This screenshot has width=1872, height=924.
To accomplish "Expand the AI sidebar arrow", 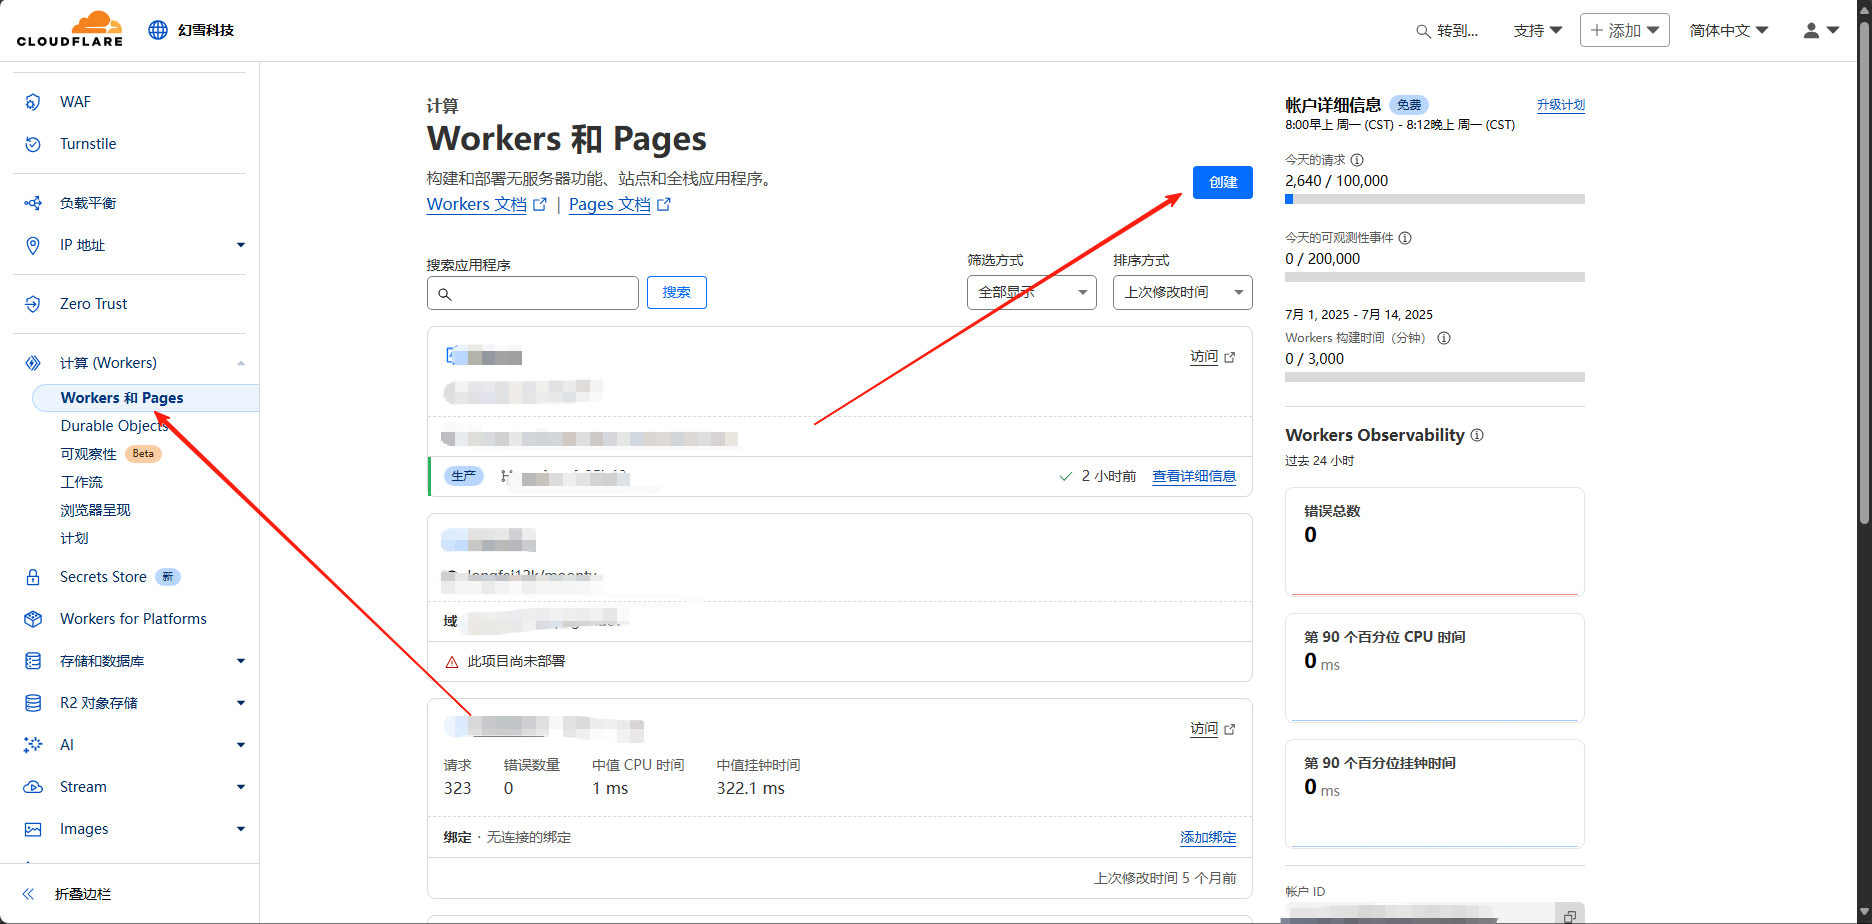I will [240, 745].
